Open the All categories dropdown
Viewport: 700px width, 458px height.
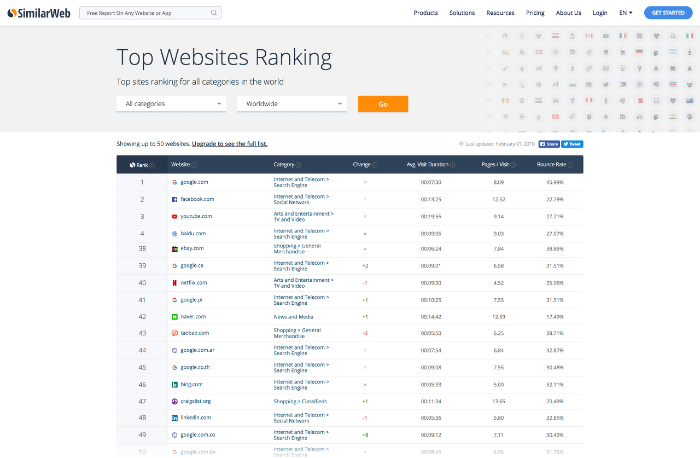(x=171, y=104)
